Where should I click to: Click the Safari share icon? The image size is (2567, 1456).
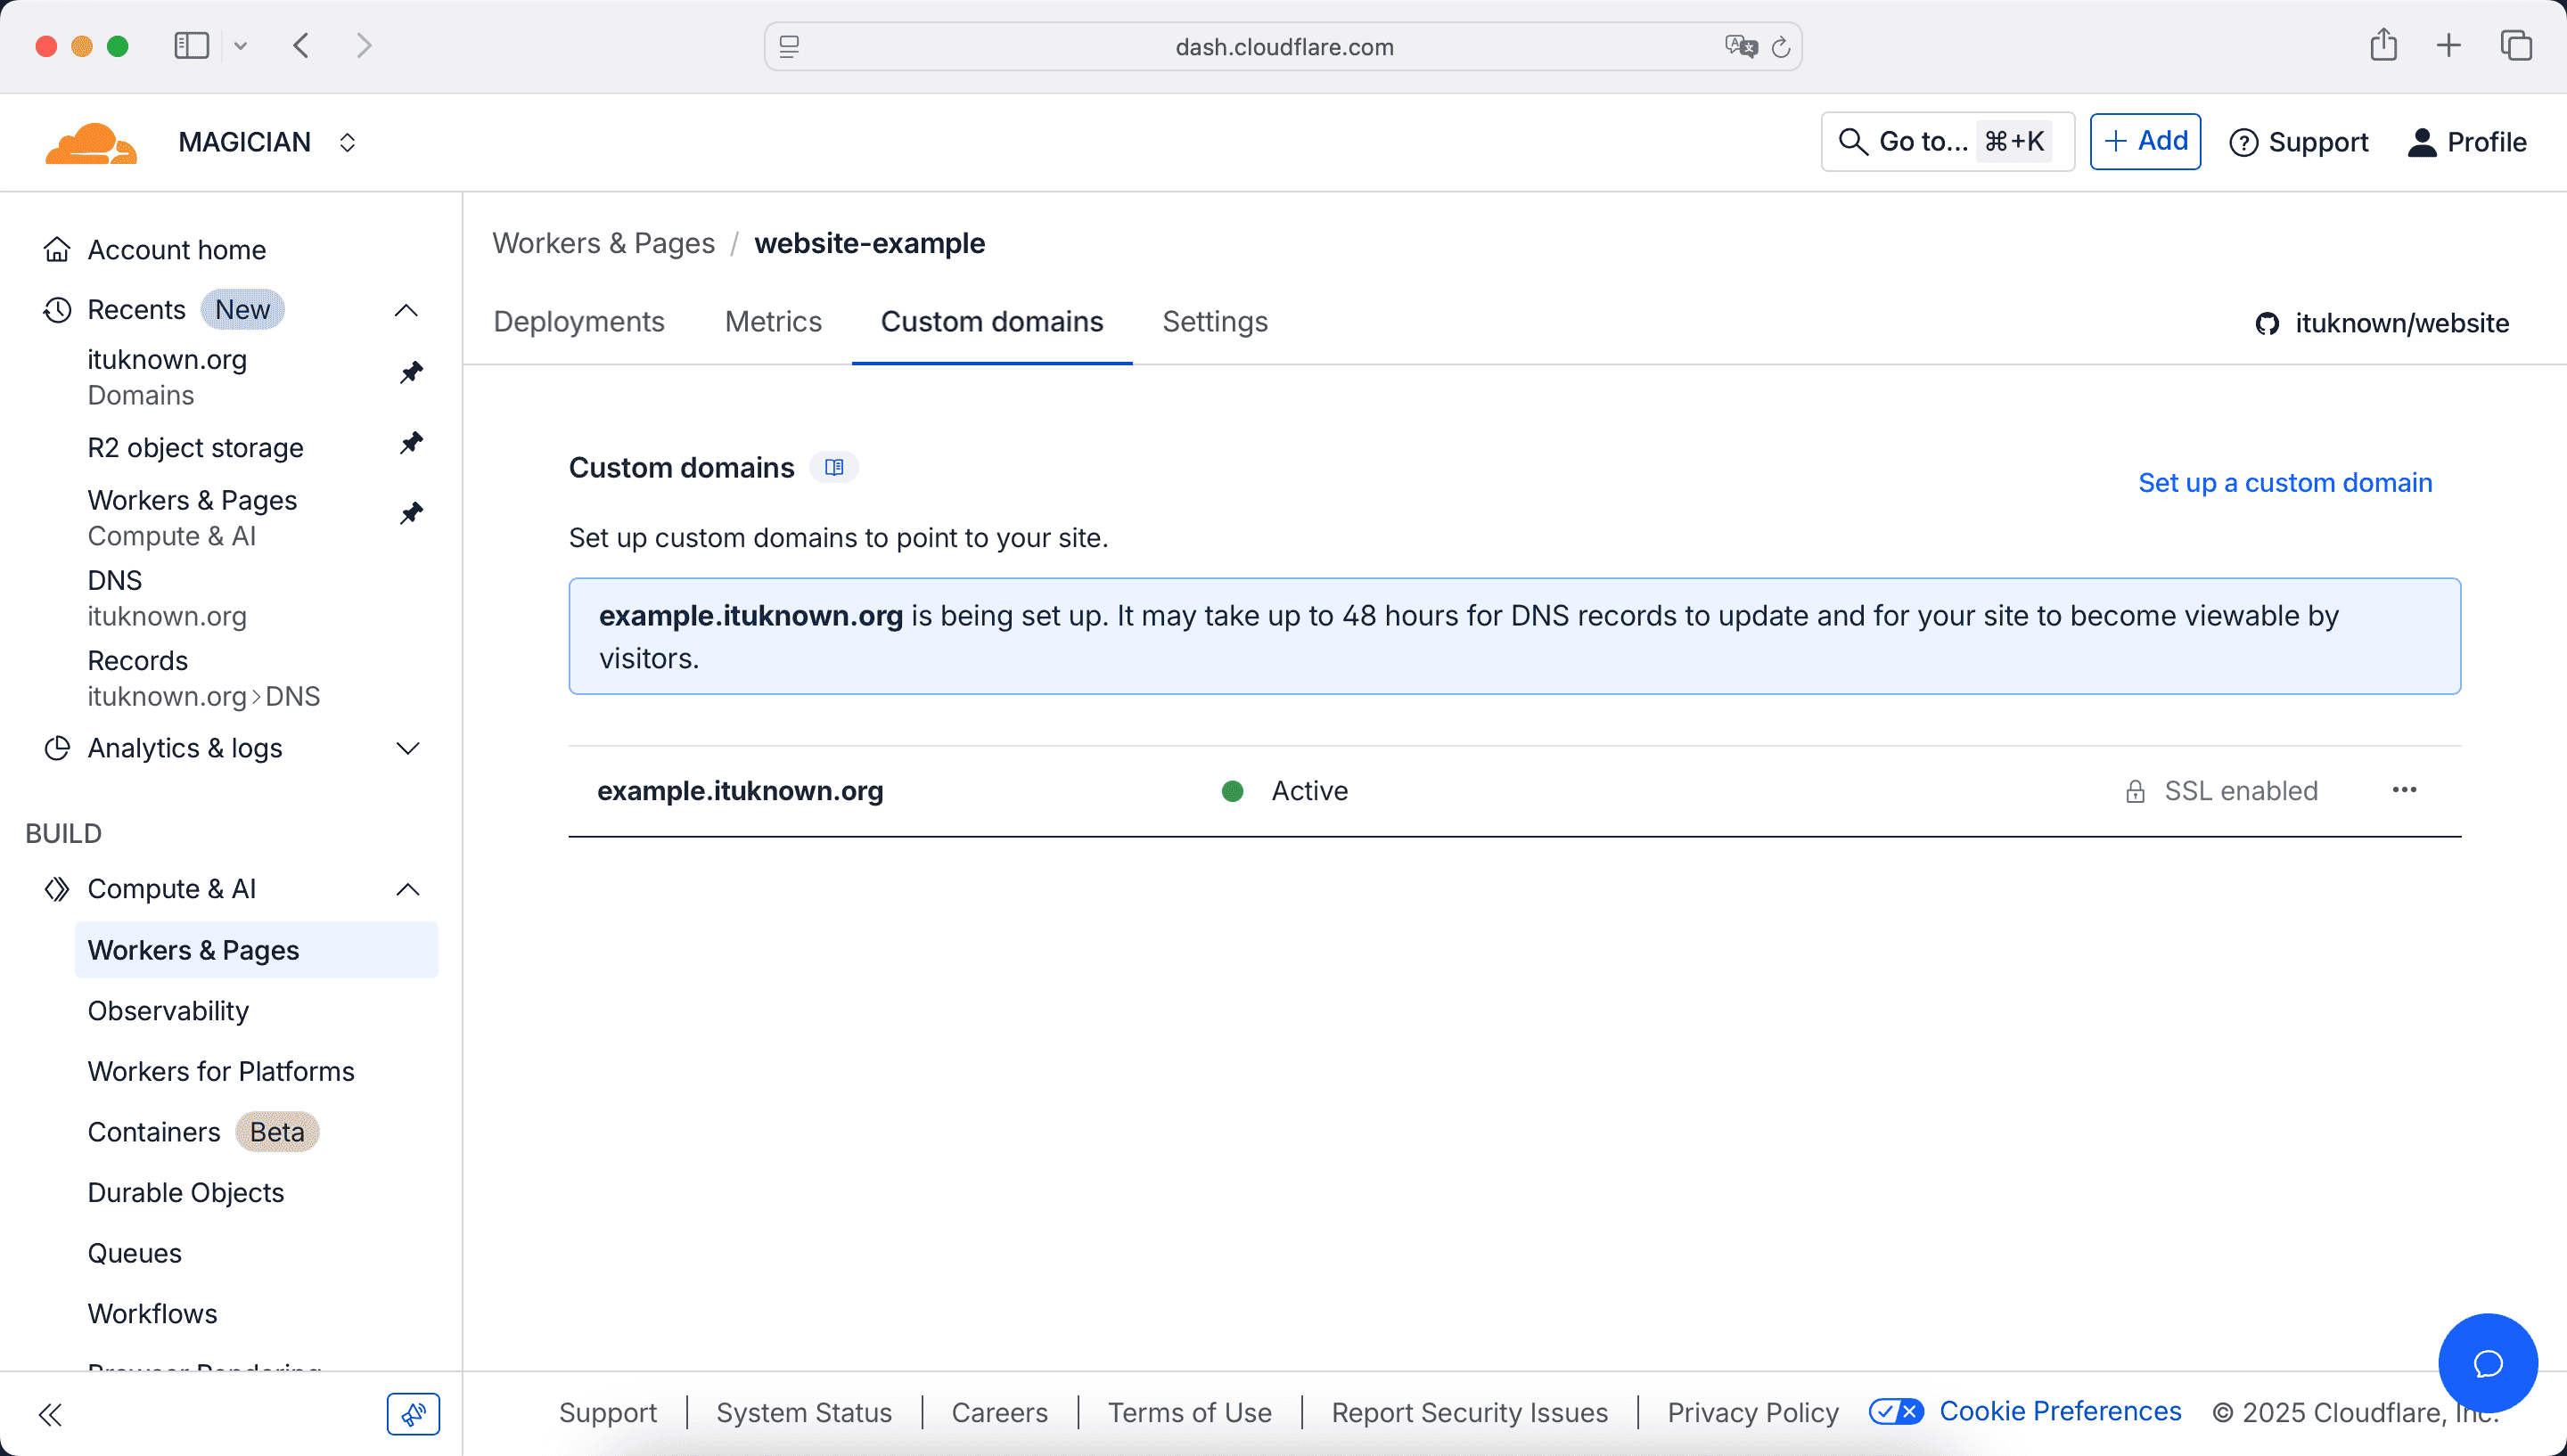(x=2383, y=45)
